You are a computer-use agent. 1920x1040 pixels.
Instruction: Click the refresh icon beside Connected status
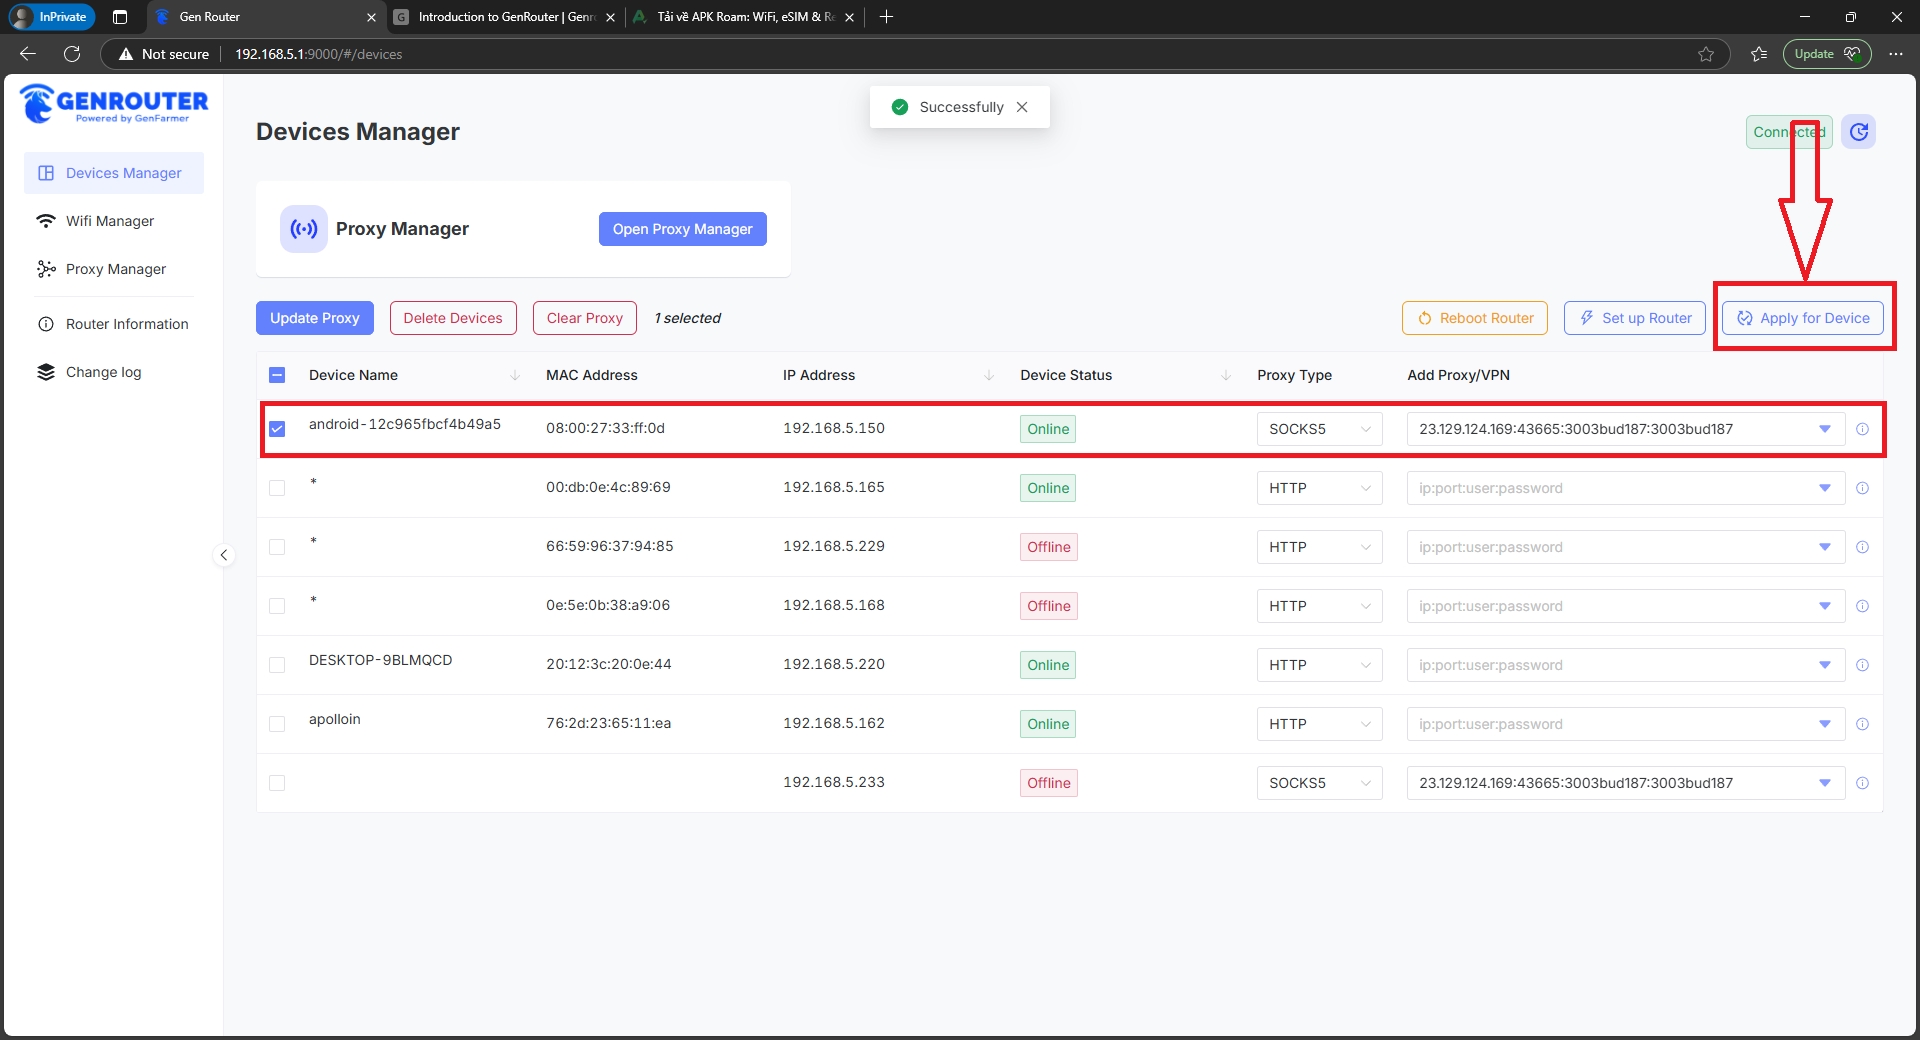point(1858,132)
